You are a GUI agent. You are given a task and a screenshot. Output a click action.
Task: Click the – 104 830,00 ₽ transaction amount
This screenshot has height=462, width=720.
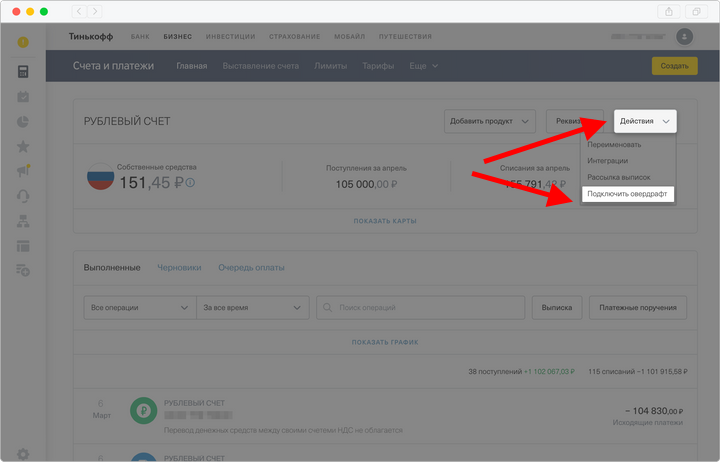[x=654, y=411]
